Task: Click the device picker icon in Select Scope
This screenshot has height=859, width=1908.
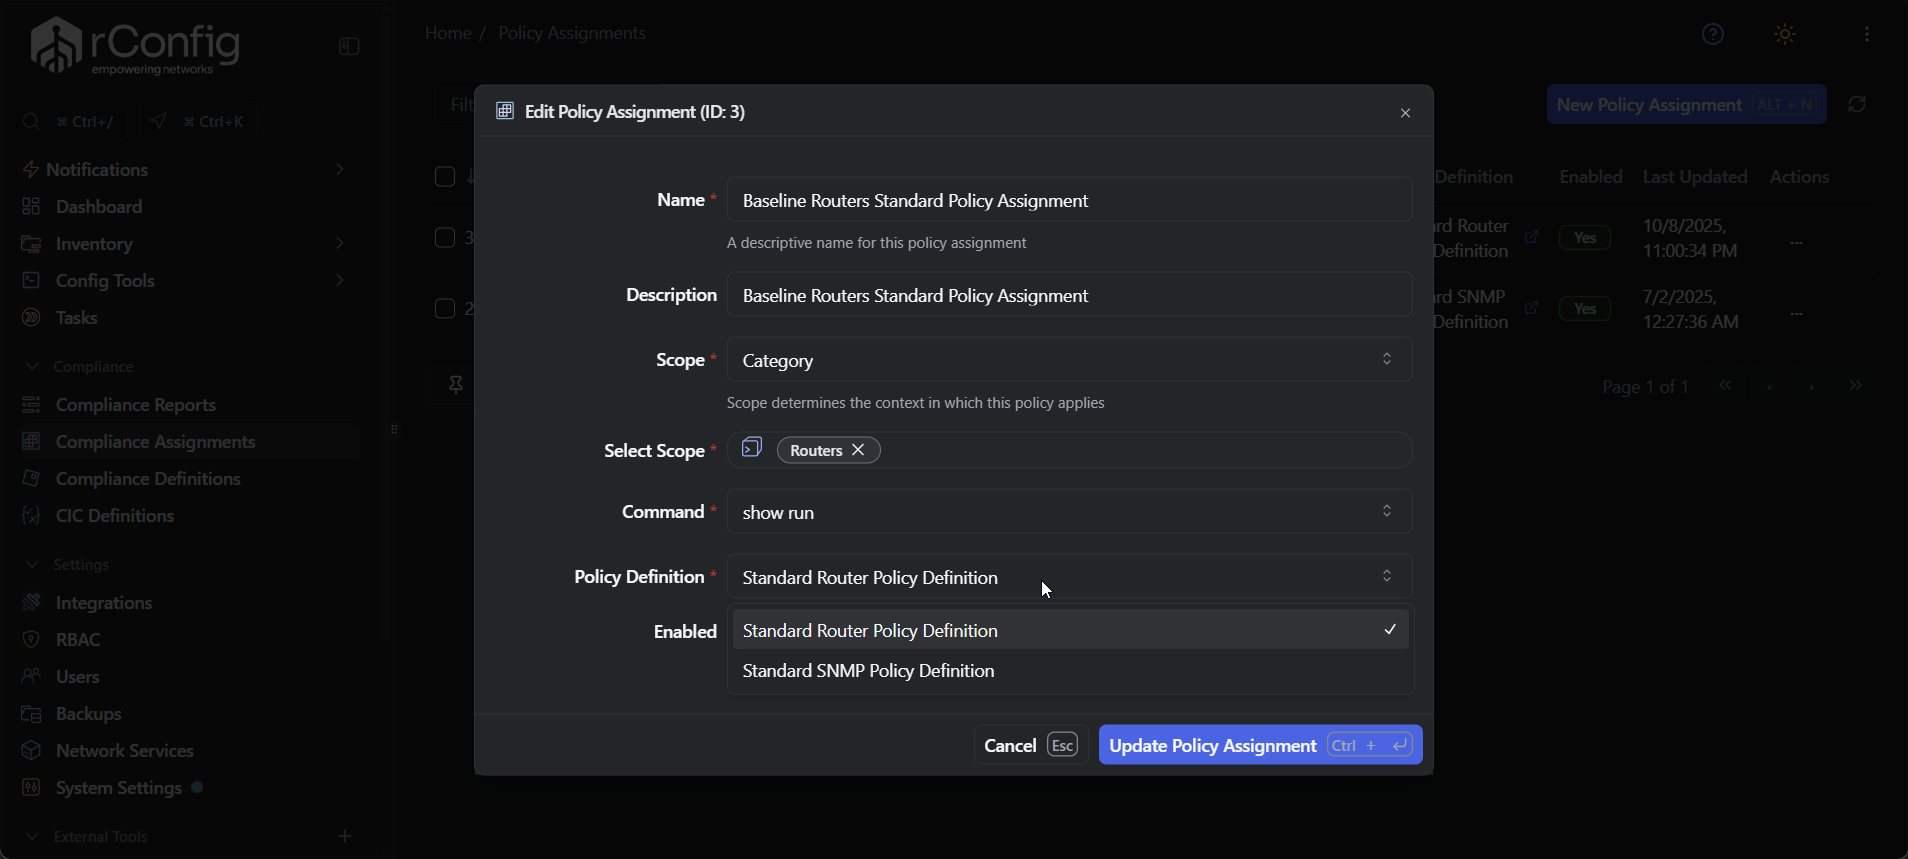Action: 752,448
